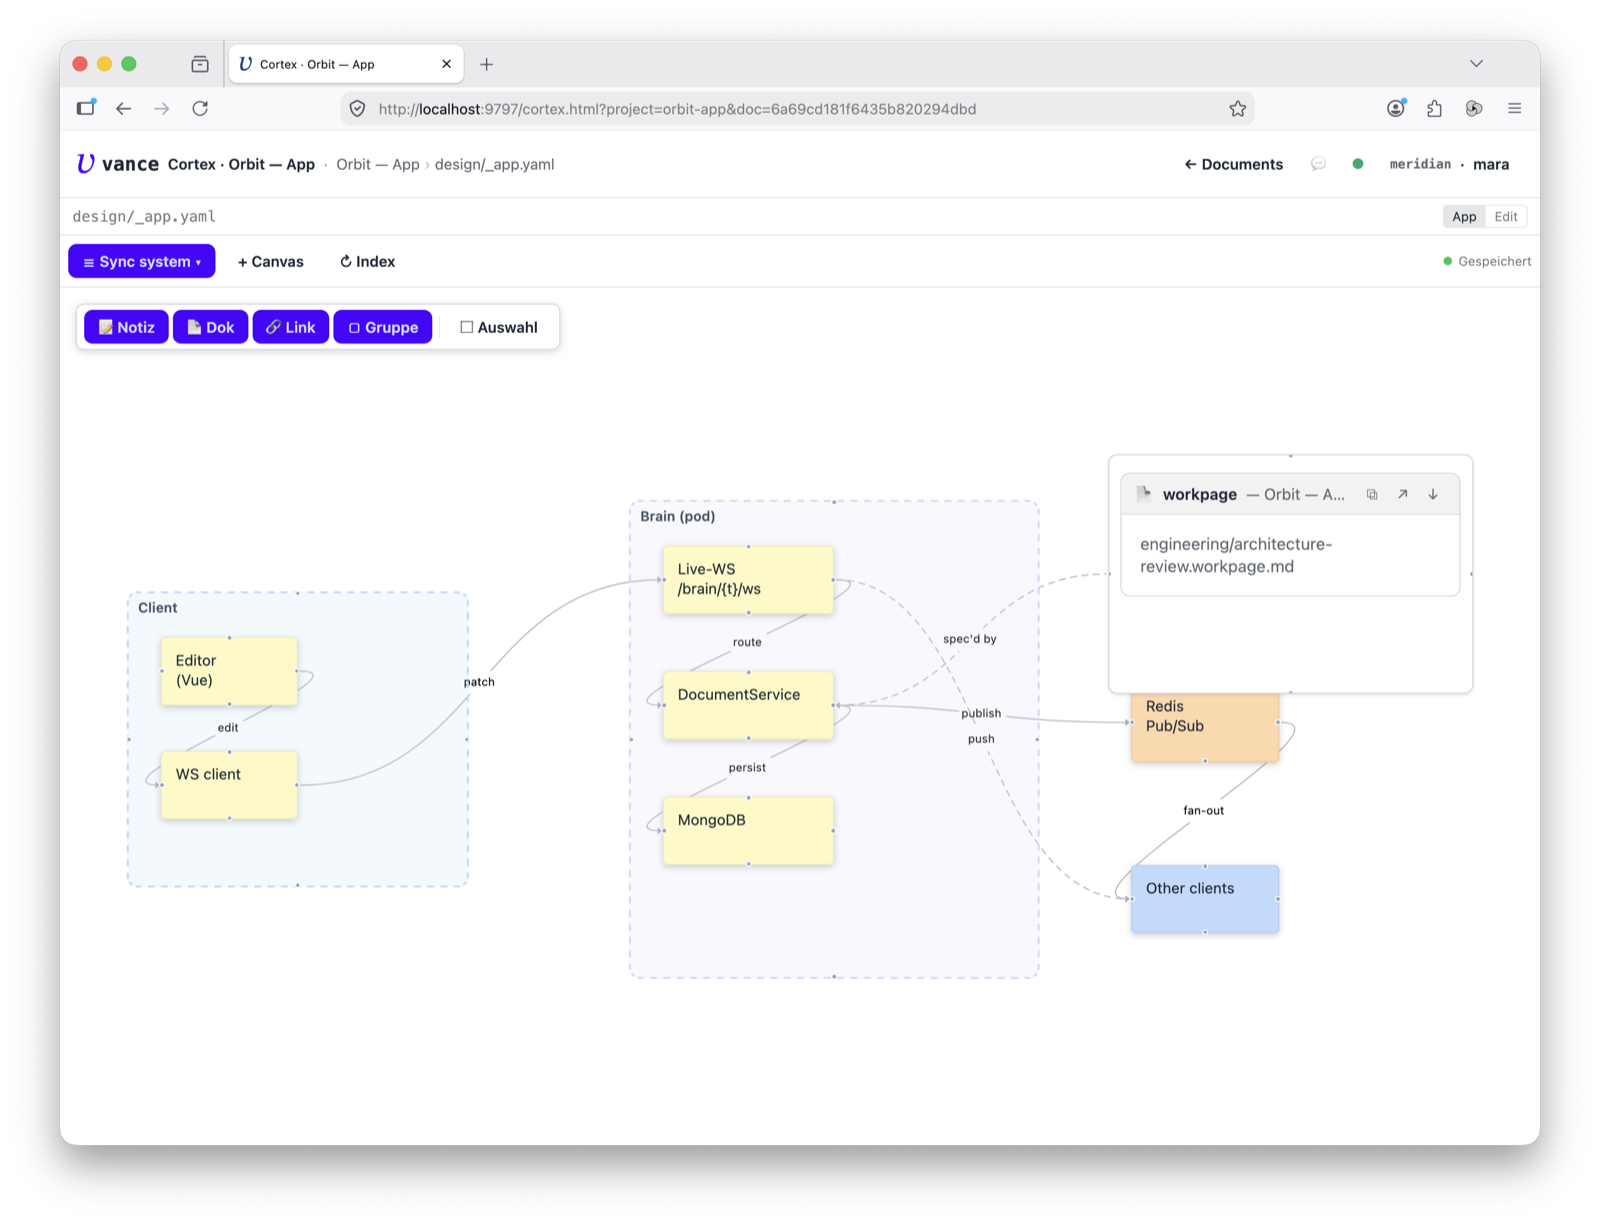
Task: Click the spec'd by edge label
Action: click(x=970, y=639)
